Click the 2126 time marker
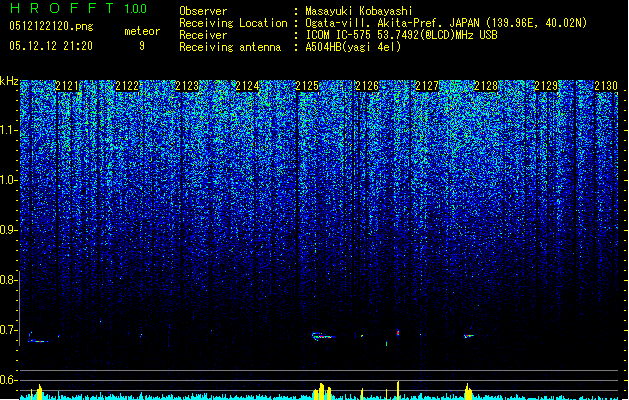629x400 pixels. pyautogui.click(x=367, y=86)
